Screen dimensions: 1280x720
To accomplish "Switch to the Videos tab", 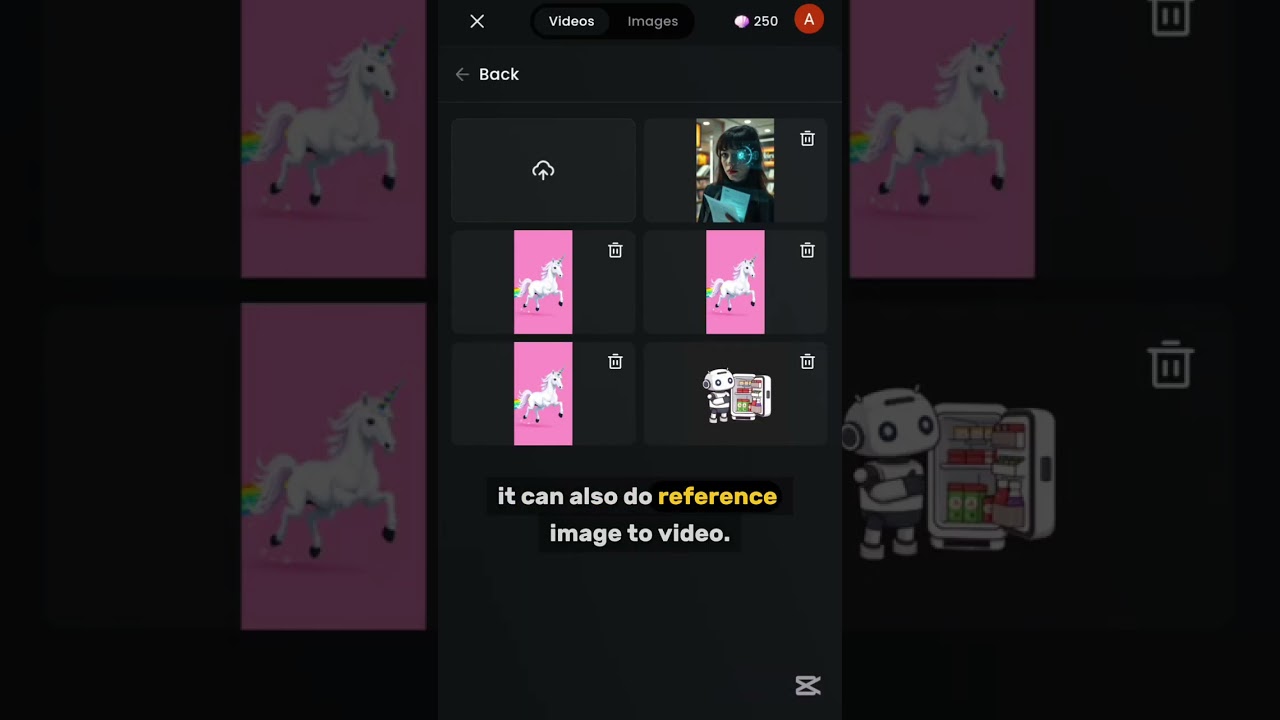I will [571, 21].
